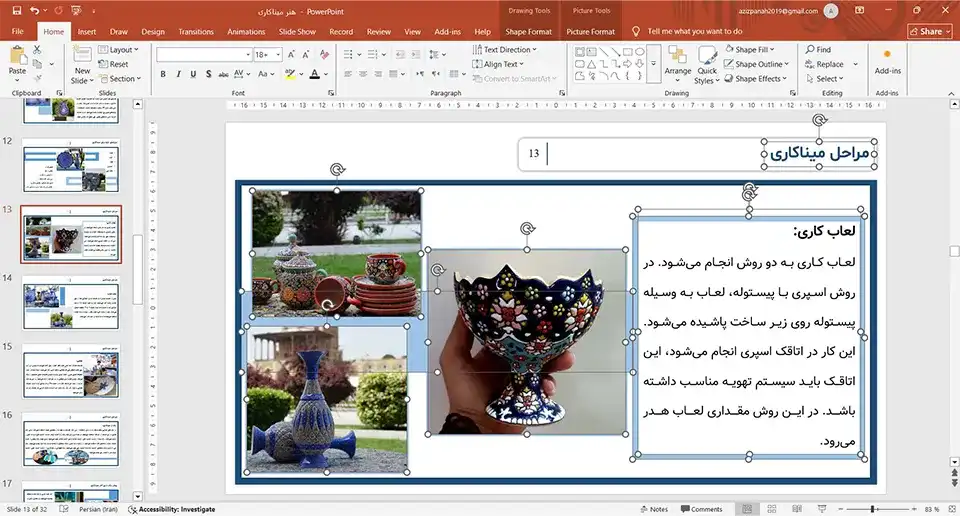Open the Notes pane

pyautogui.click(x=654, y=509)
